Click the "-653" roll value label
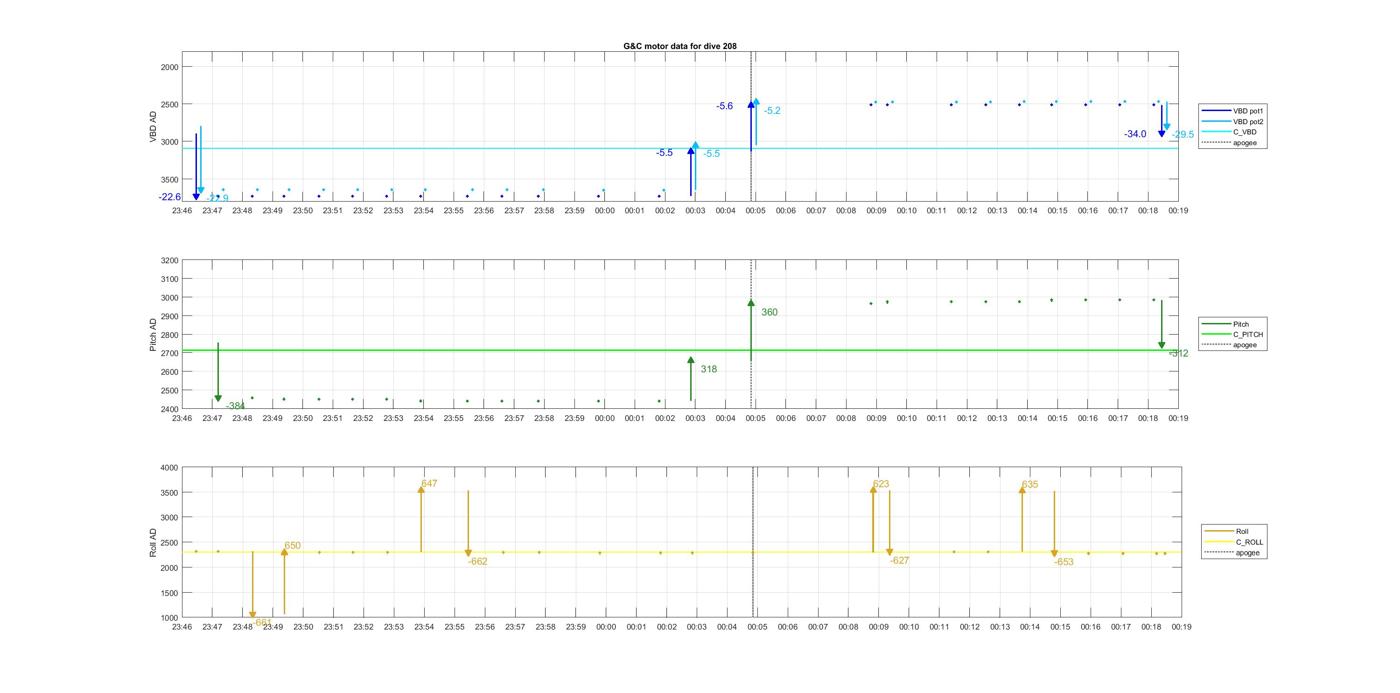Image resolution: width=1400 pixels, height=693 pixels. [1064, 562]
